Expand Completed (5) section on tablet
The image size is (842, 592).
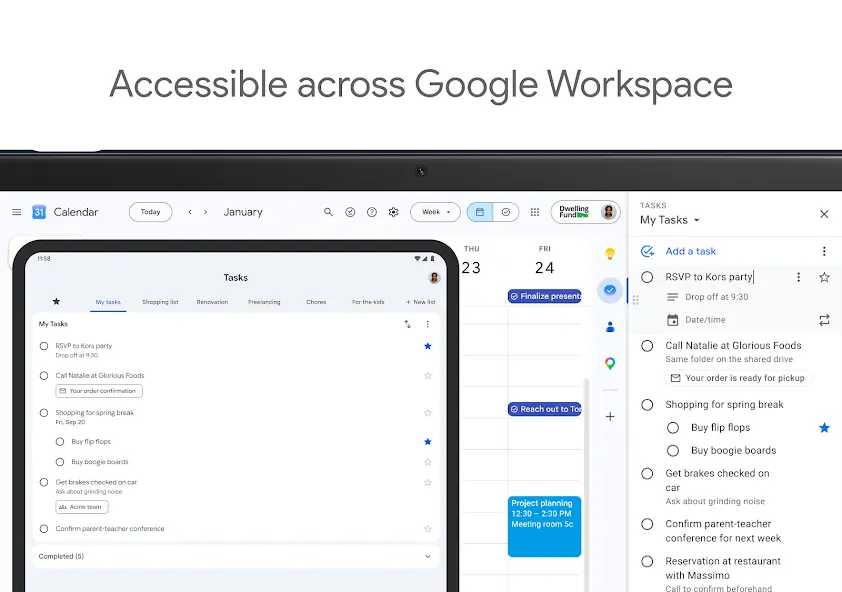pos(236,557)
